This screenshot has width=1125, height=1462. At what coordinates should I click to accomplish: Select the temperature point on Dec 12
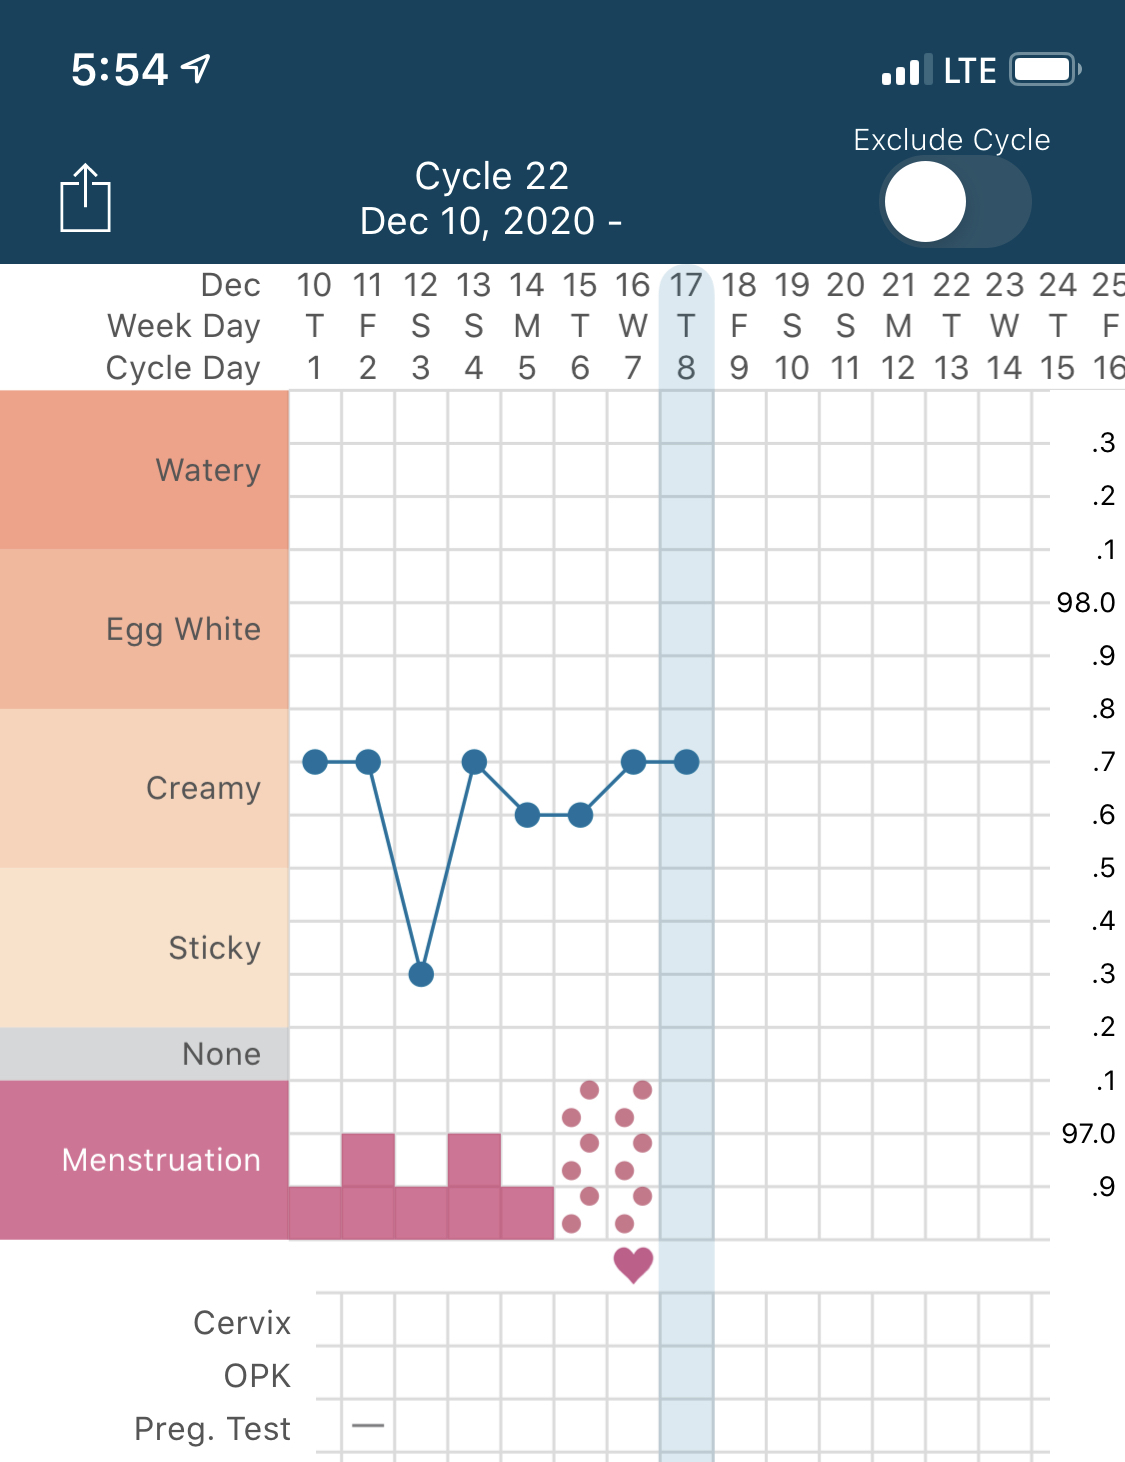click(x=421, y=974)
